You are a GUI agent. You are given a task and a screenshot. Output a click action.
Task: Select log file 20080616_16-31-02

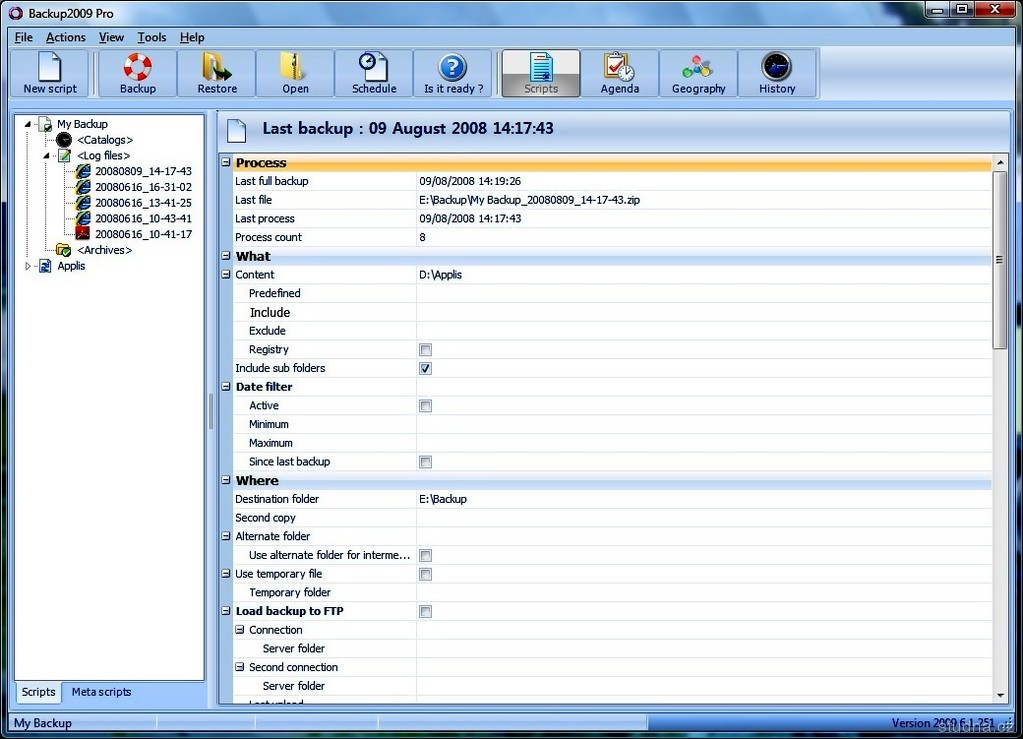[x=143, y=187]
